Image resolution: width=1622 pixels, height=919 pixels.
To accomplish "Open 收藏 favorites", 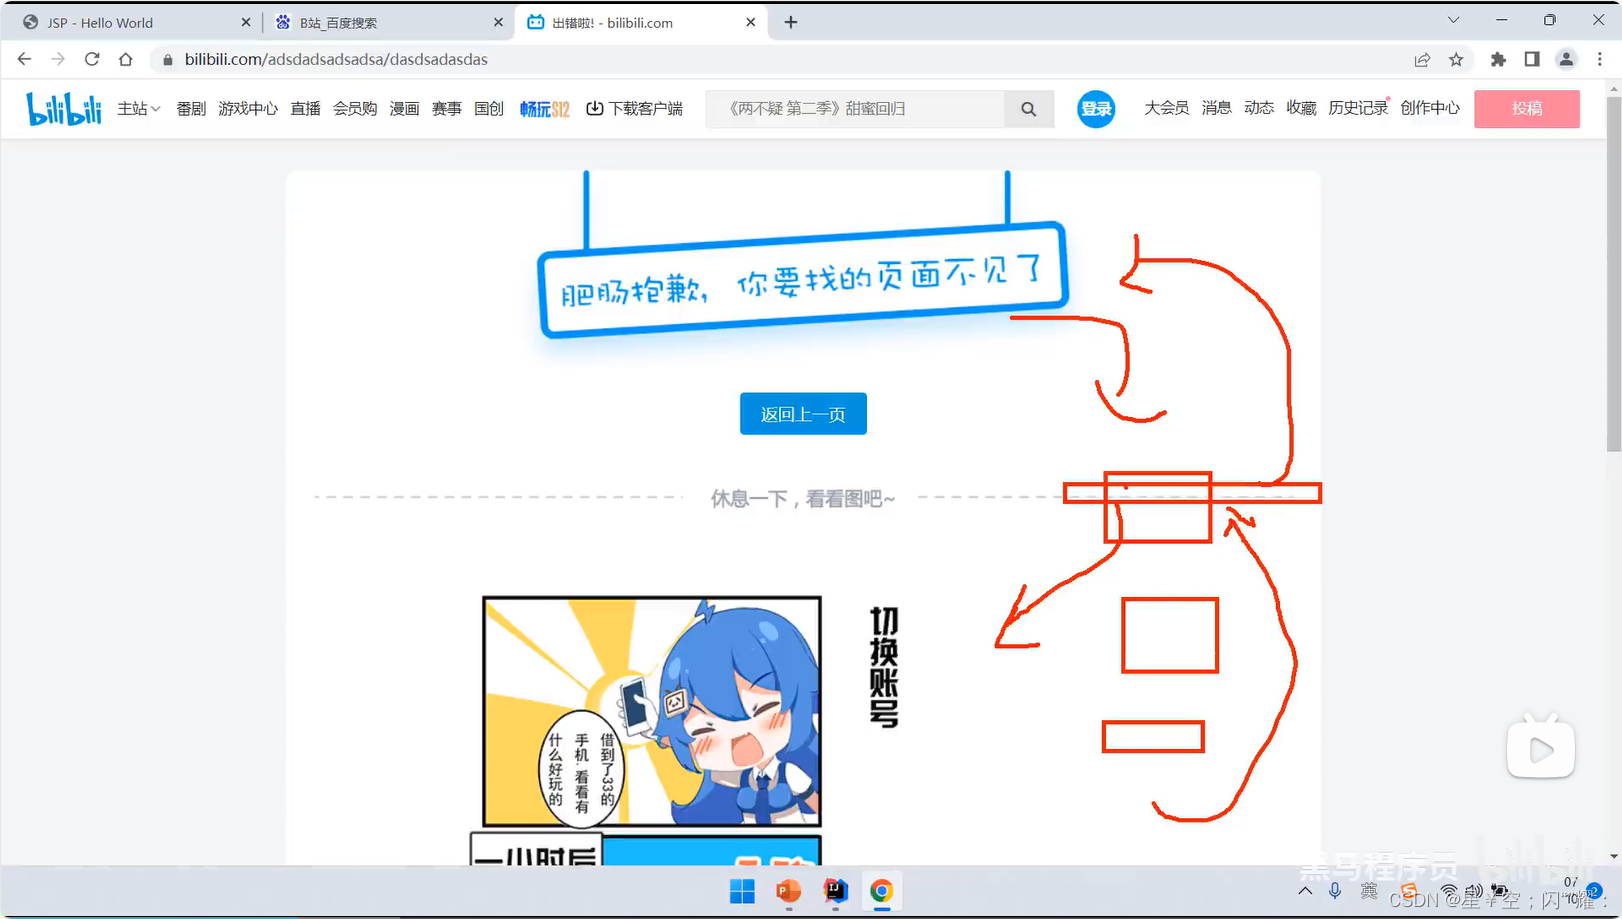I will pos(1301,108).
